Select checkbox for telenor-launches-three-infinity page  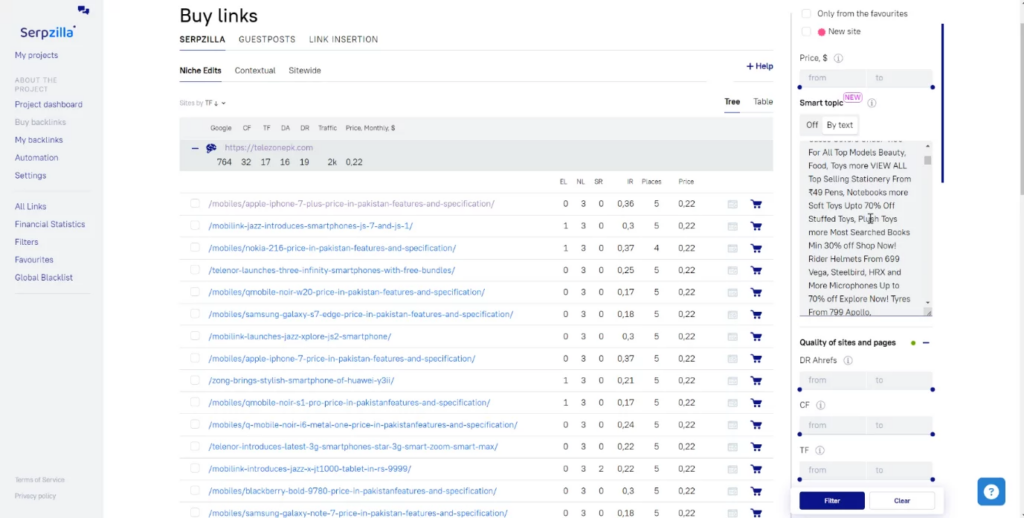195,270
